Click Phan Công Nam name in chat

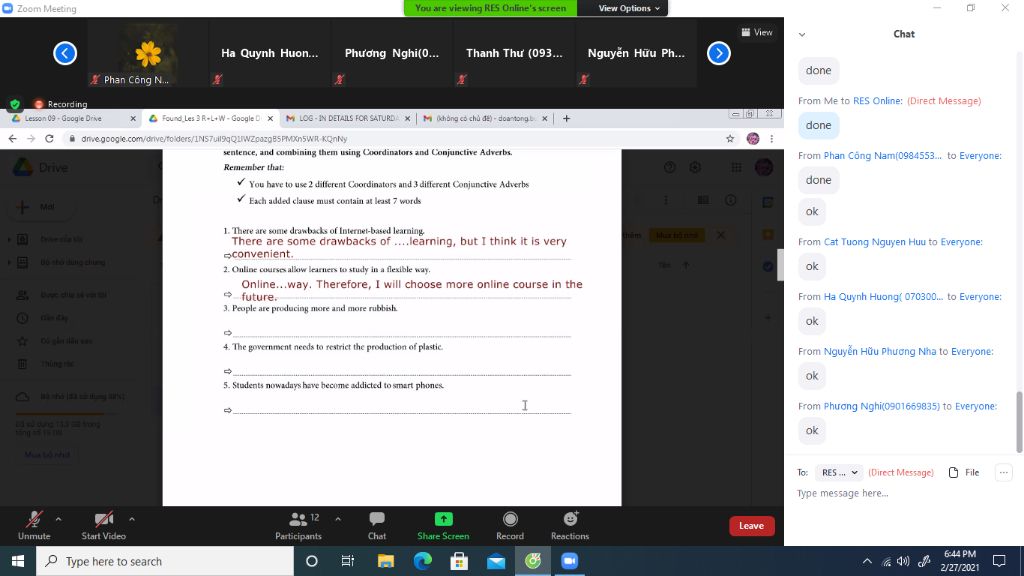tap(883, 155)
